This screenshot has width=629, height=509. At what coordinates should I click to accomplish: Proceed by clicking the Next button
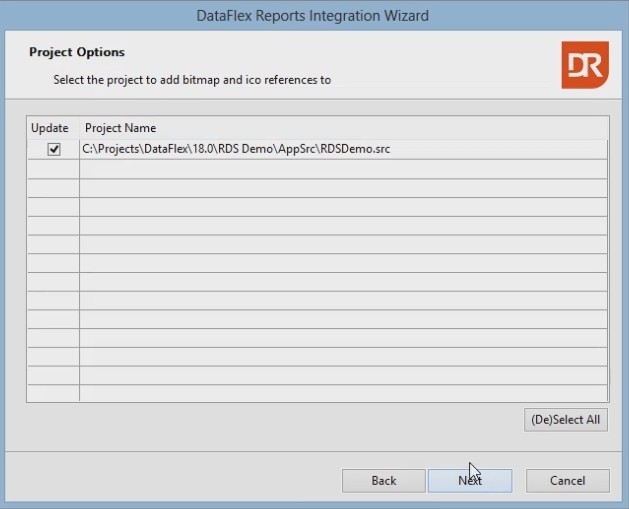[470, 481]
